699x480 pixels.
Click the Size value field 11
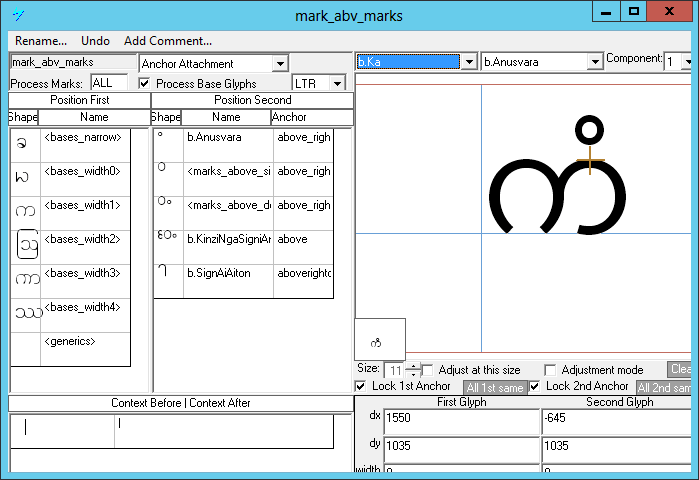coord(395,370)
